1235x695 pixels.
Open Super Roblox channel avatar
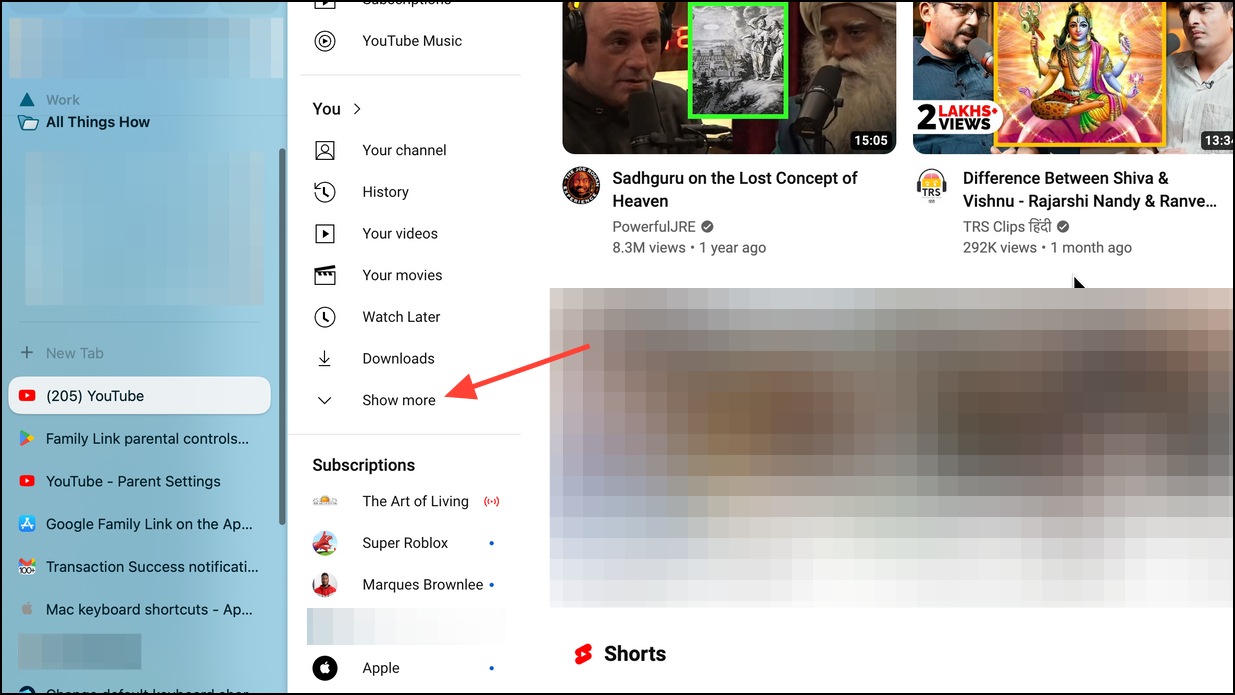click(325, 543)
